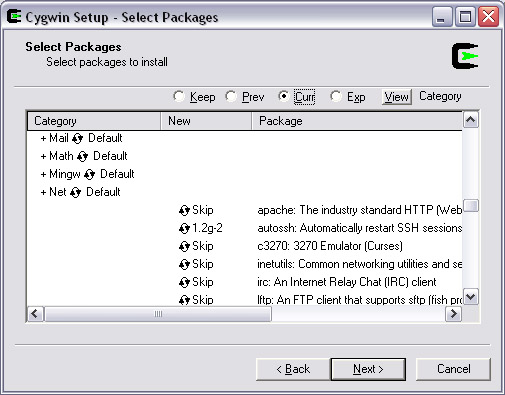The image size is (505, 395).
Task: Expand the Math category
Action: point(43,156)
